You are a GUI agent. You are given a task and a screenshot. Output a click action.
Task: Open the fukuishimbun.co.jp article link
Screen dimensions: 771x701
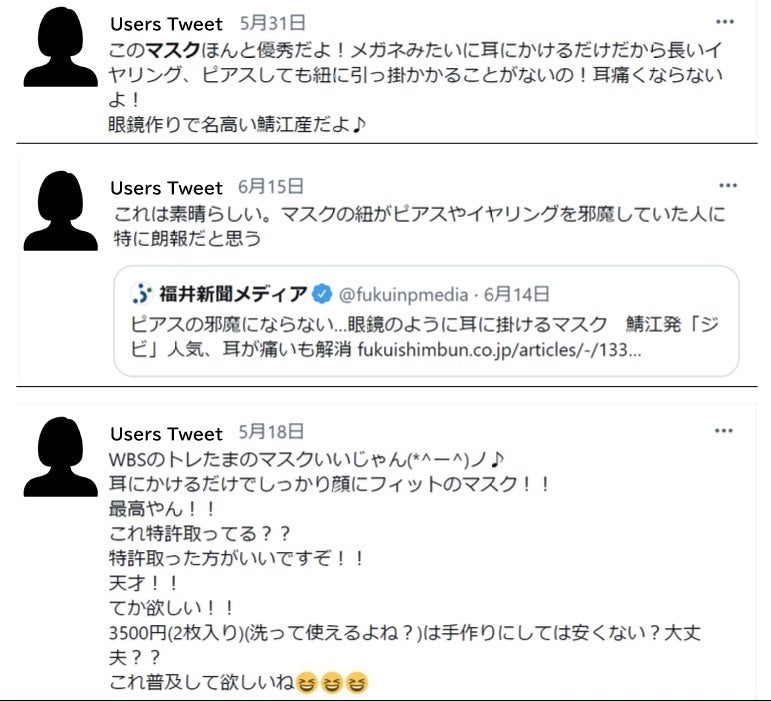[496, 351]
